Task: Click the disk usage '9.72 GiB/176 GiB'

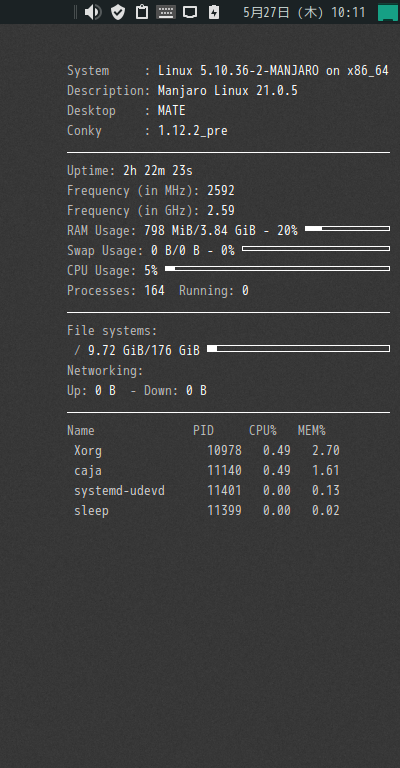Action: tap(144, 351)
